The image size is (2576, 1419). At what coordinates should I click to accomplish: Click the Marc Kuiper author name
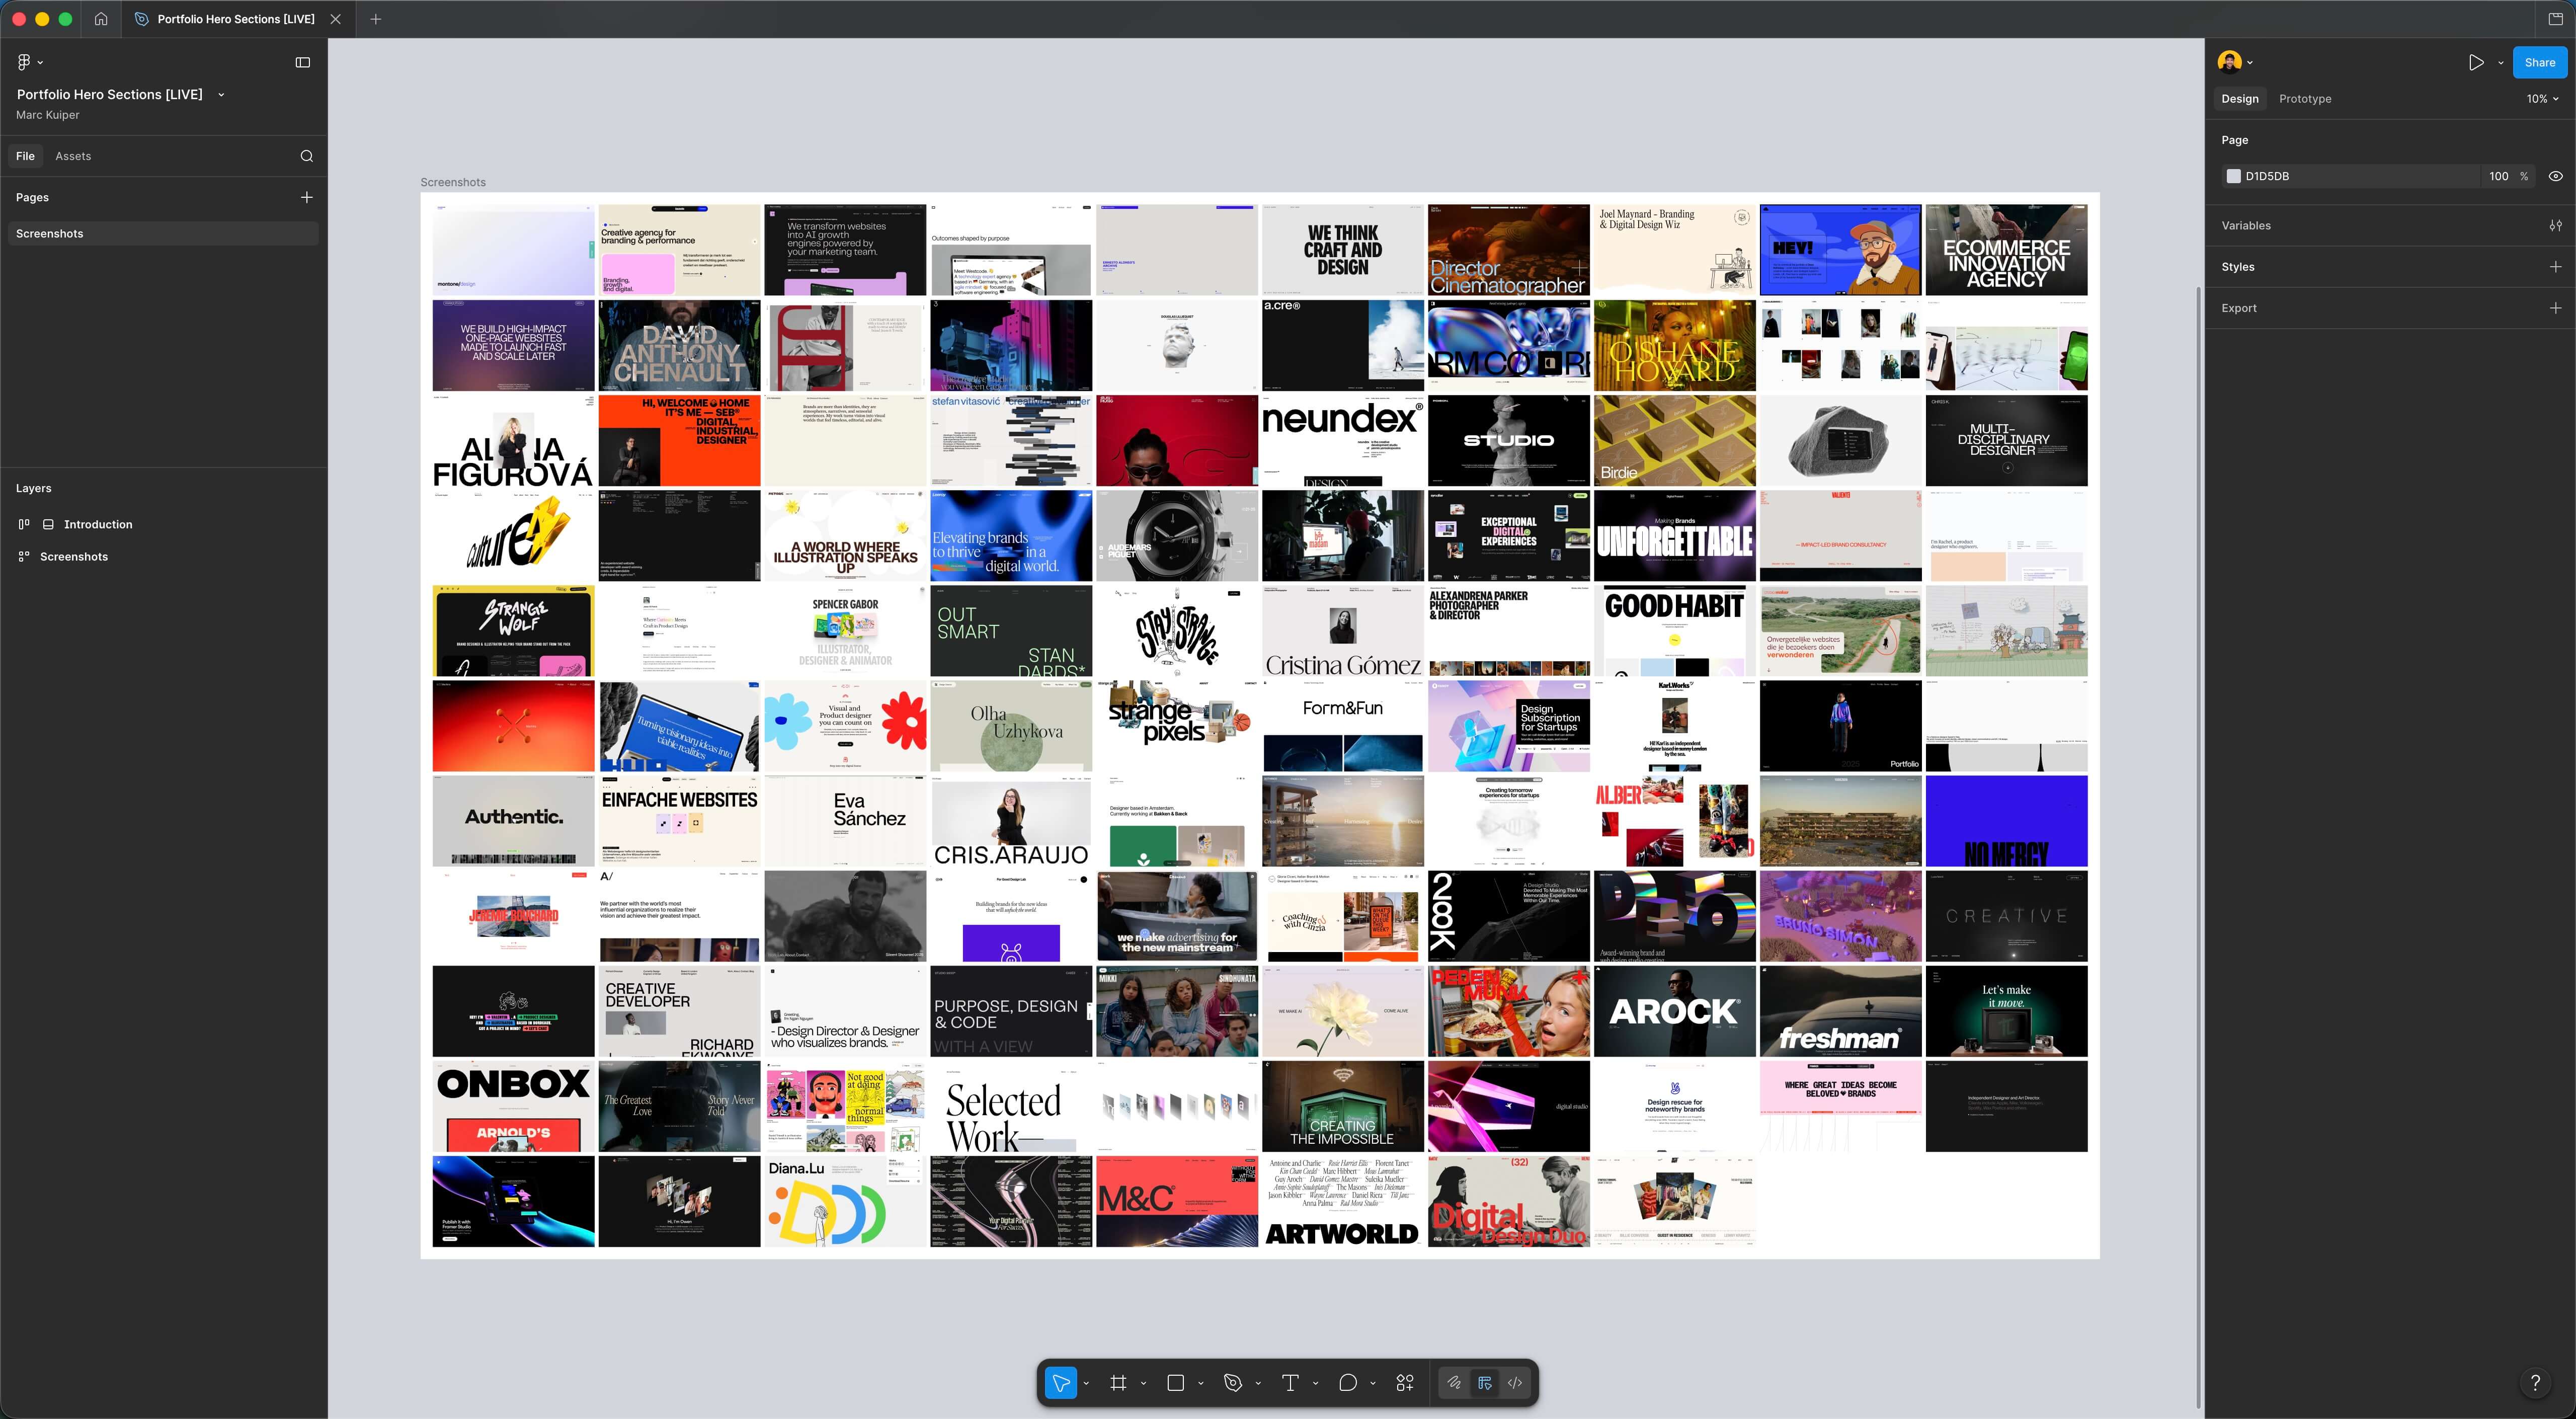47,115
